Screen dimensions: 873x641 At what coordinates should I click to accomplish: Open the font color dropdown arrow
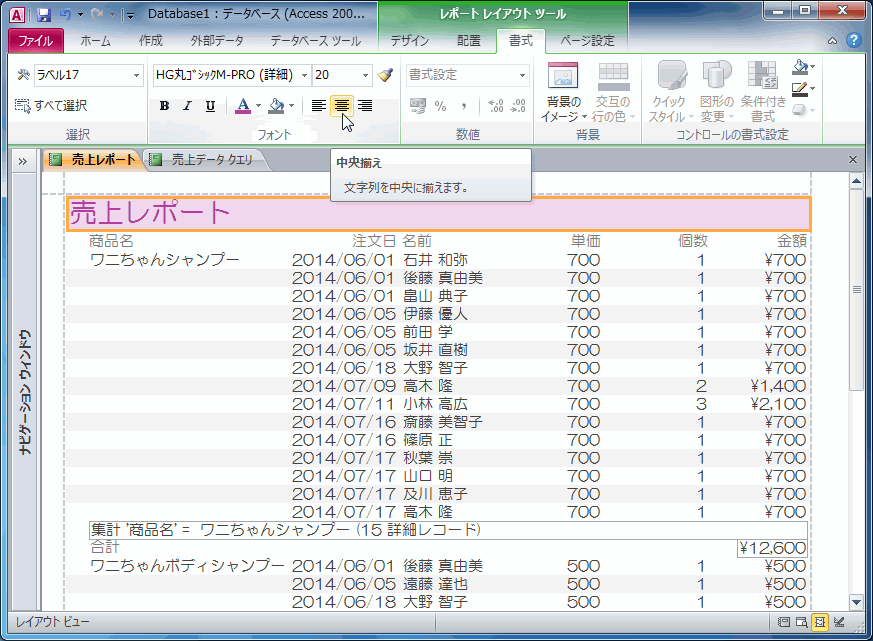[x=258, y=106]
